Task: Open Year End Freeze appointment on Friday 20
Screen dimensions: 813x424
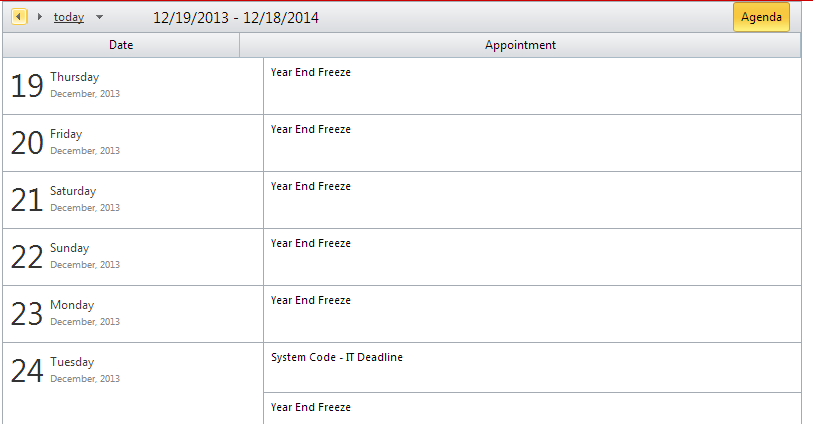Action: (x=311, y=130)
